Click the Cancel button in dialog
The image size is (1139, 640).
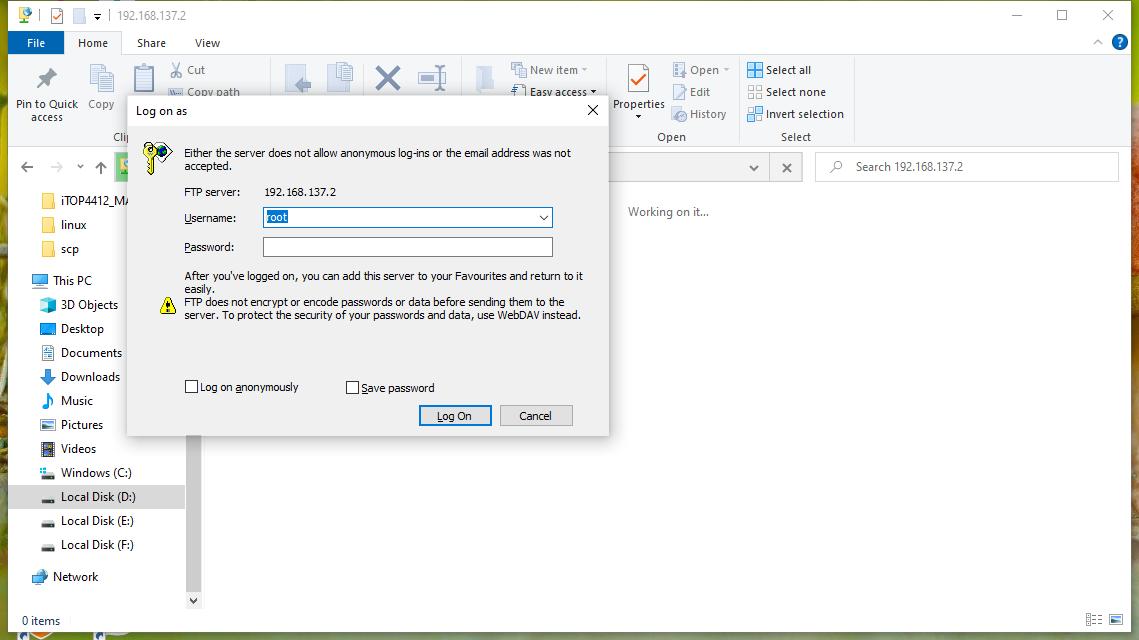[x=535, y=416]
